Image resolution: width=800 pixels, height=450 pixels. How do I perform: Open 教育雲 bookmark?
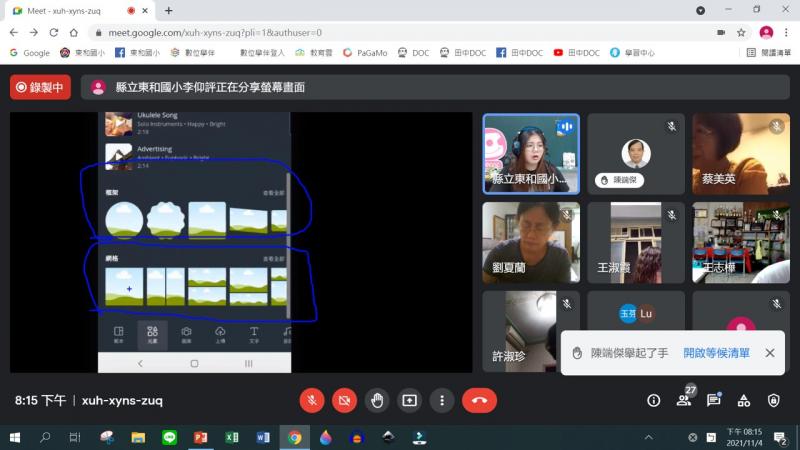coord(314,53)
